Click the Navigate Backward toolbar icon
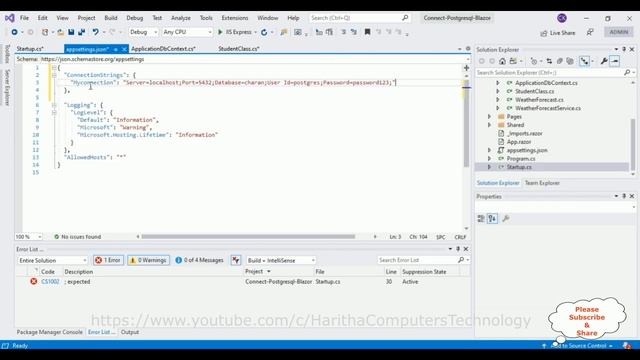Screen dimensions: 640x360 pos(14,32)
